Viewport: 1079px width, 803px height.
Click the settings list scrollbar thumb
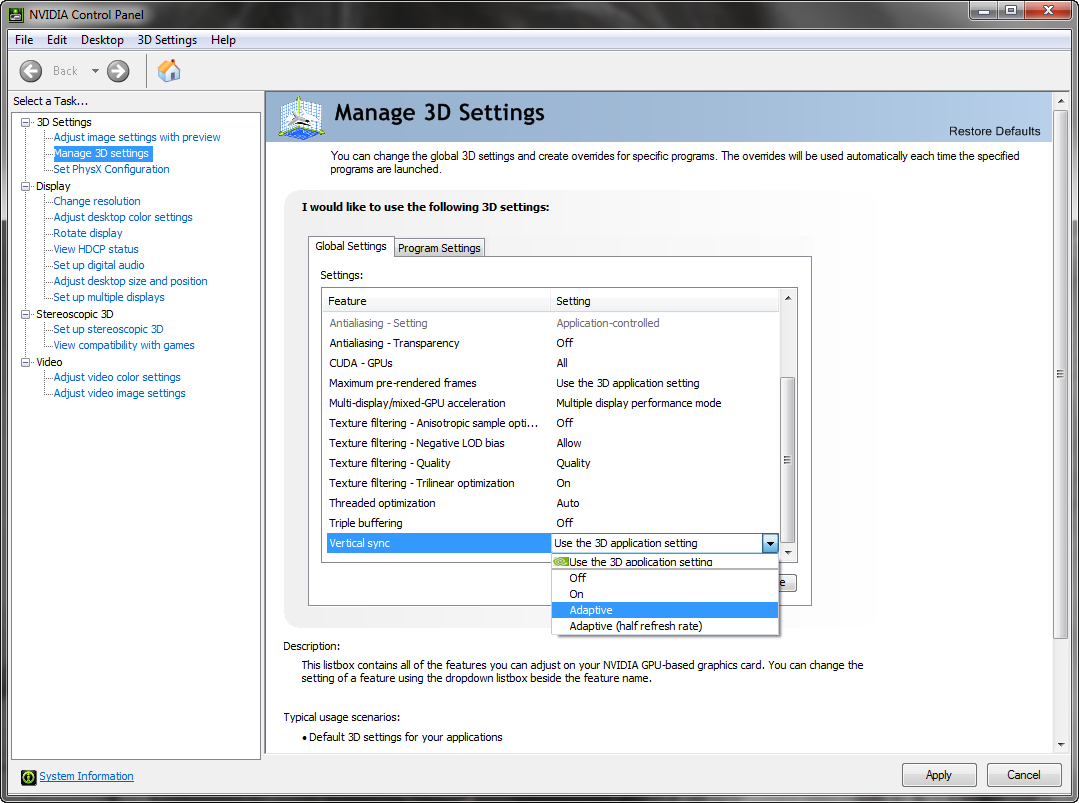click(x=788, y=460)
